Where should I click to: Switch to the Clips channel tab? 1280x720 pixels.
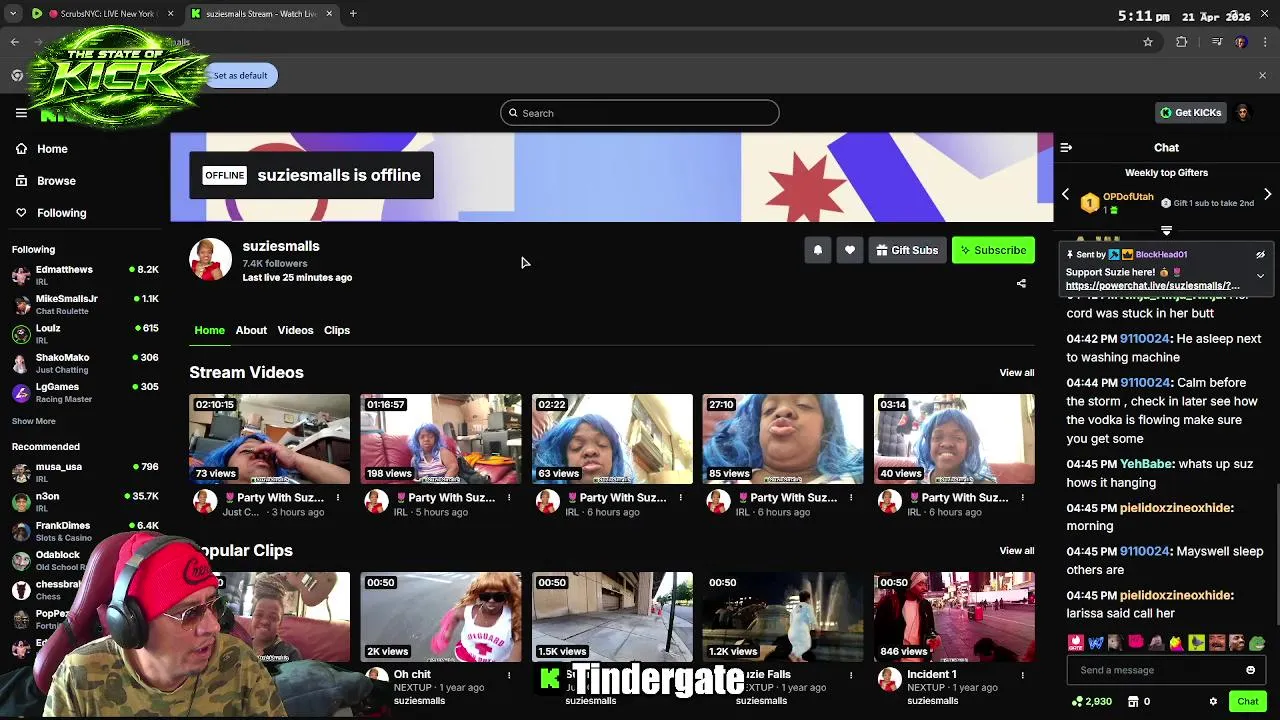point(337,330)
